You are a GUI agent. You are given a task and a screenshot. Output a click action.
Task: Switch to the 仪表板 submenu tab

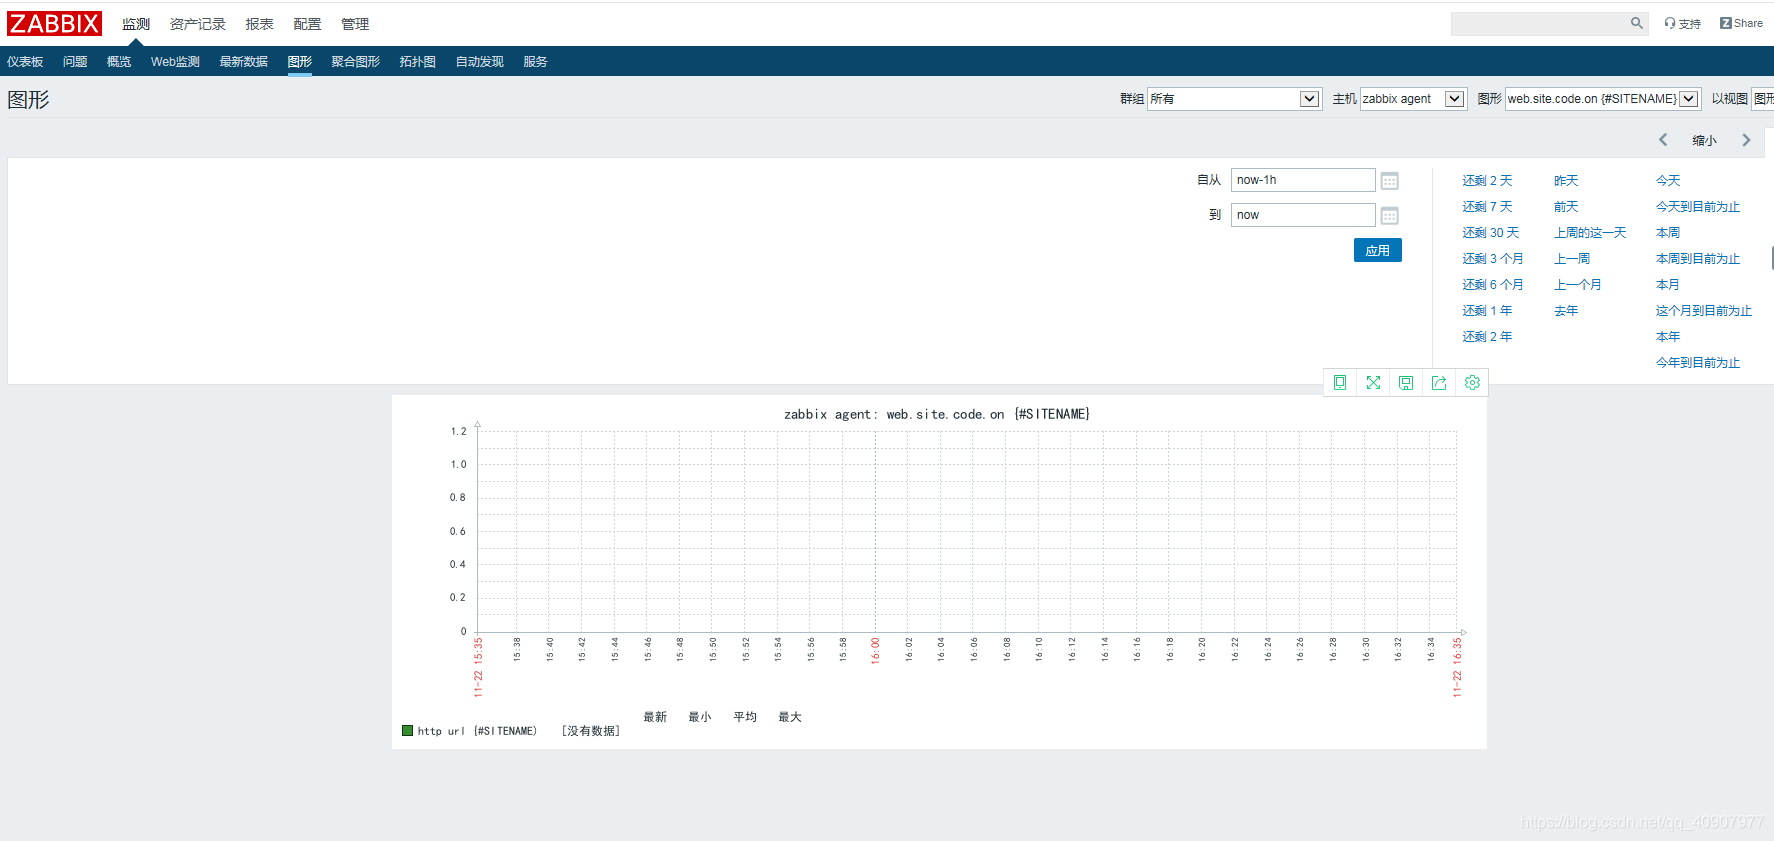coord(25,62)
